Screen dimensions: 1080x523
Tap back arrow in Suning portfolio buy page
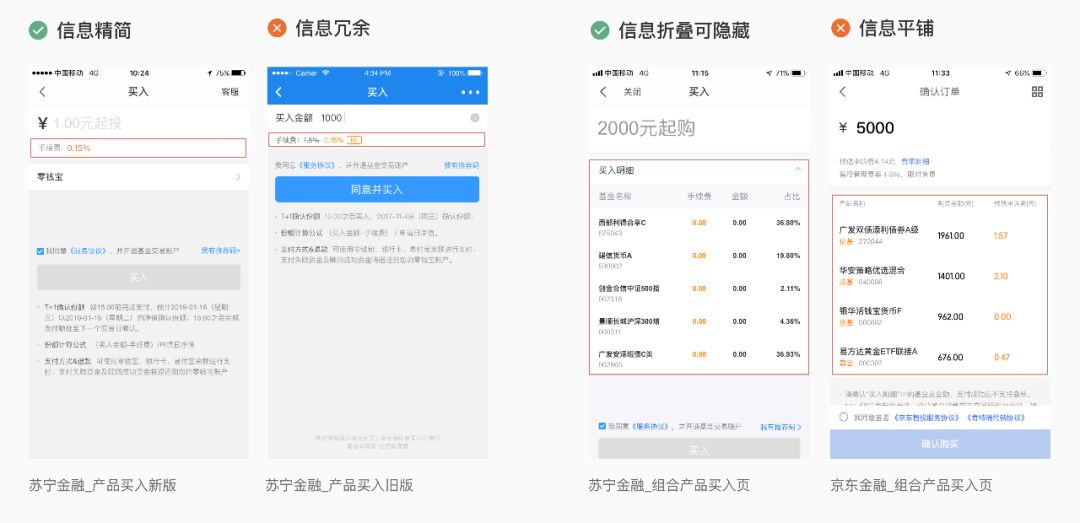pos(603,92)
